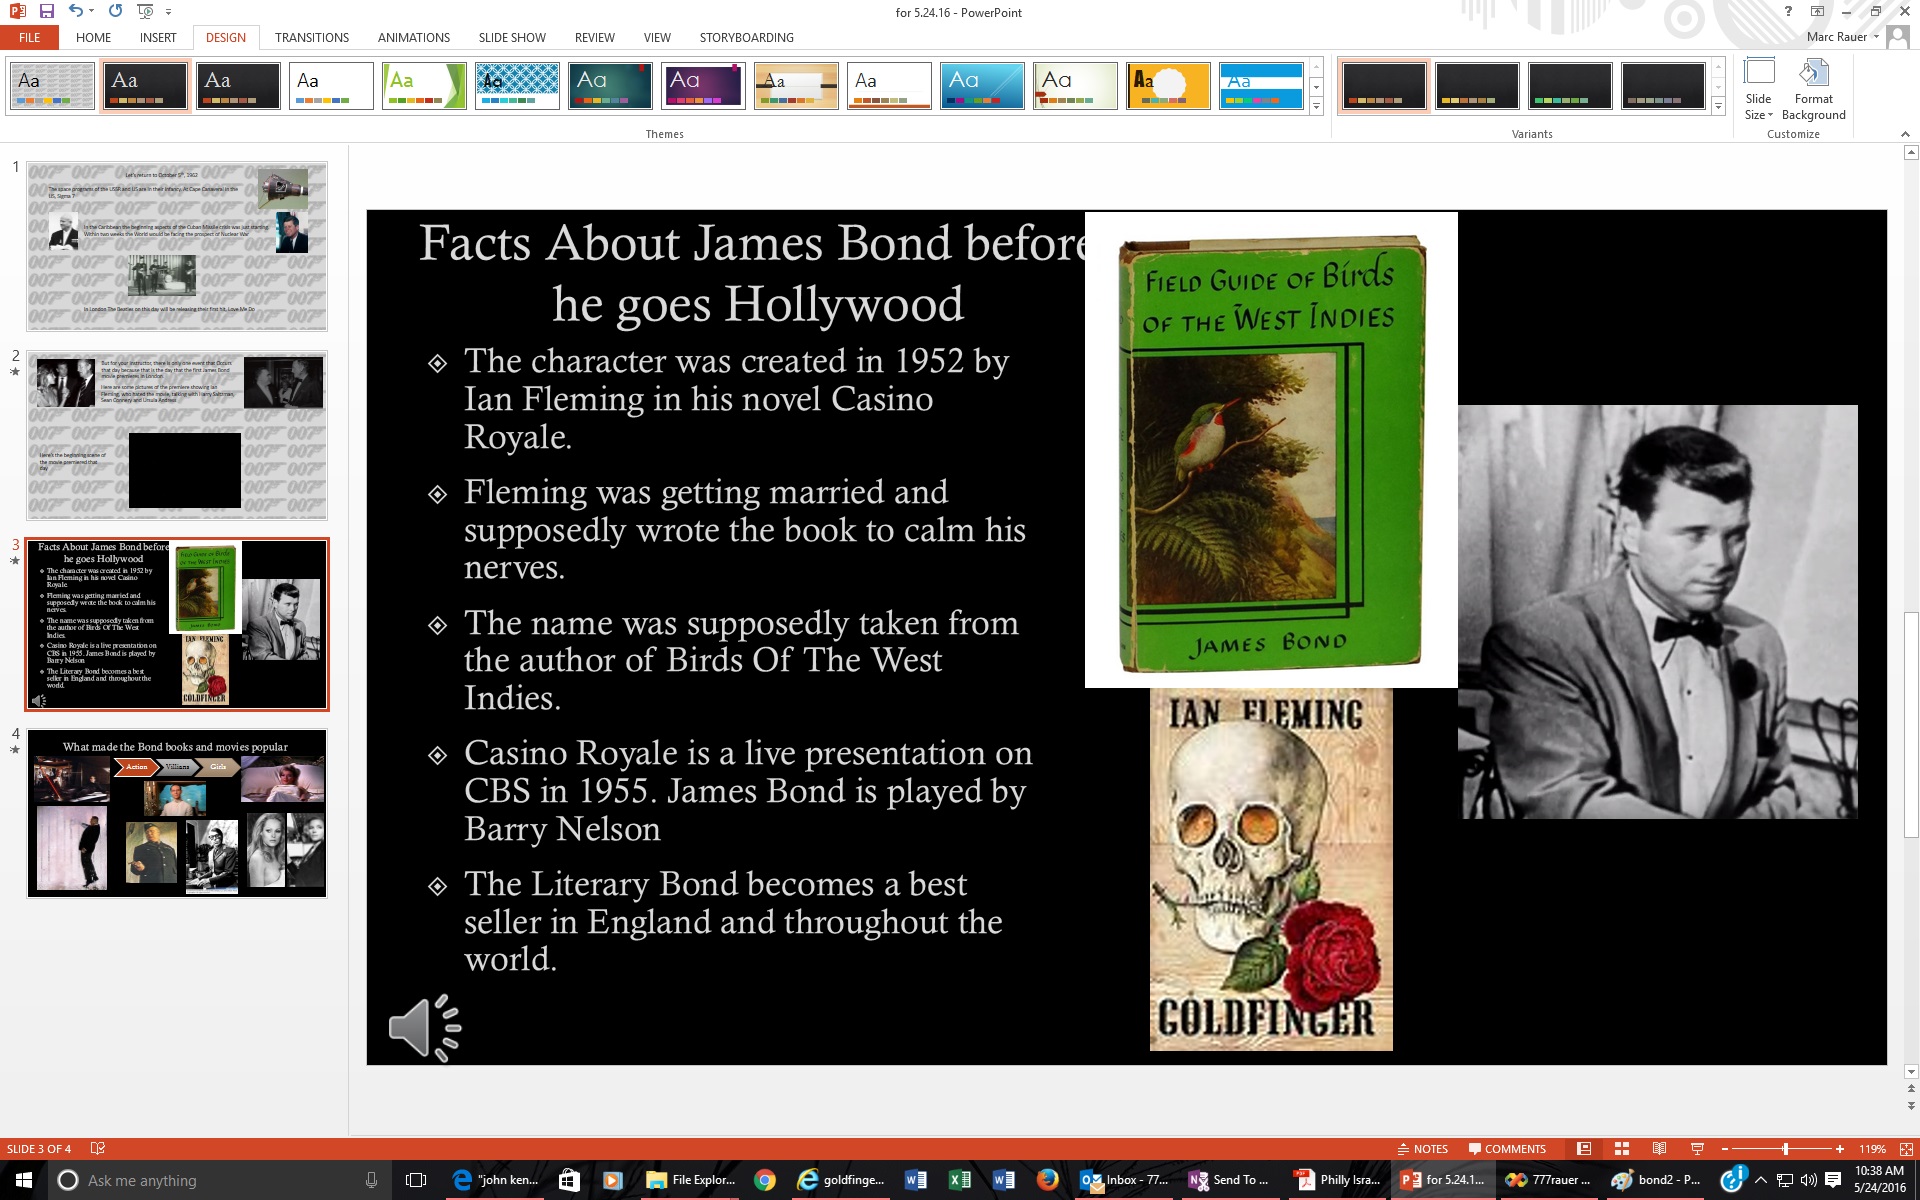Toggle the NOTES pane
This screenshot has width=1920, height=1200.
(1422, 1149)
